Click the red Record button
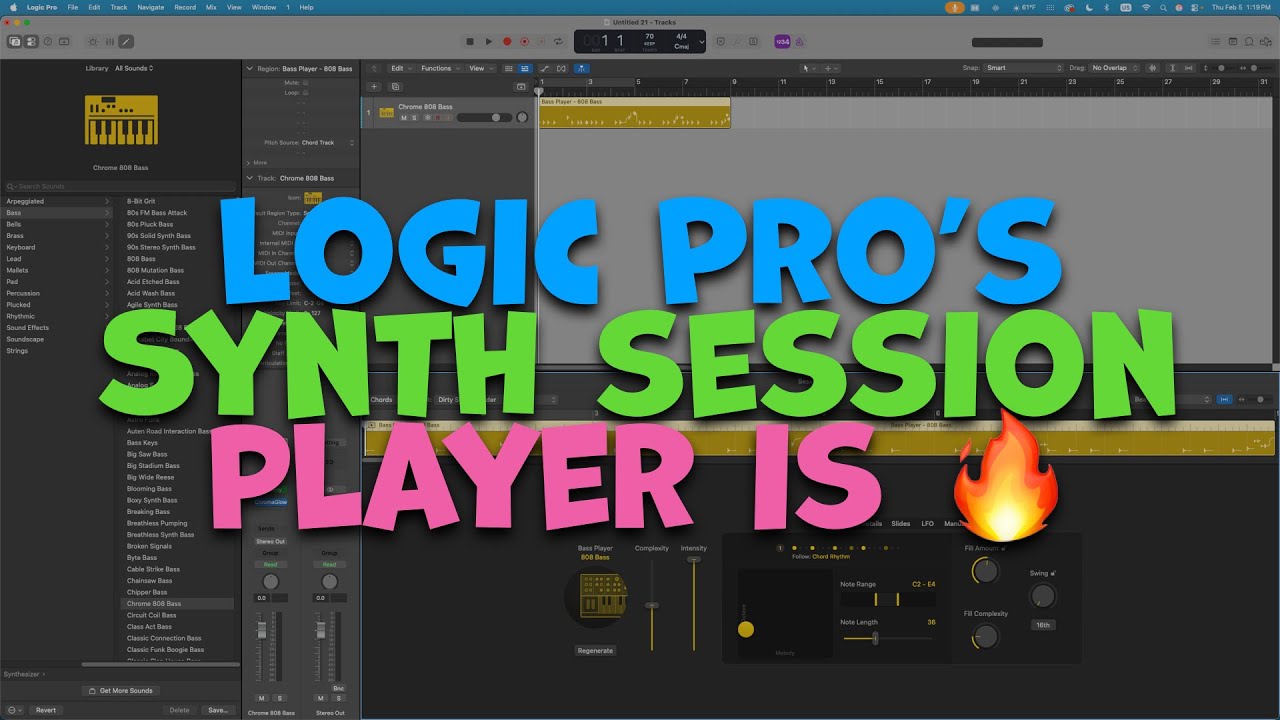Screen dimensions: 1280x720 [x=507, y=41]
